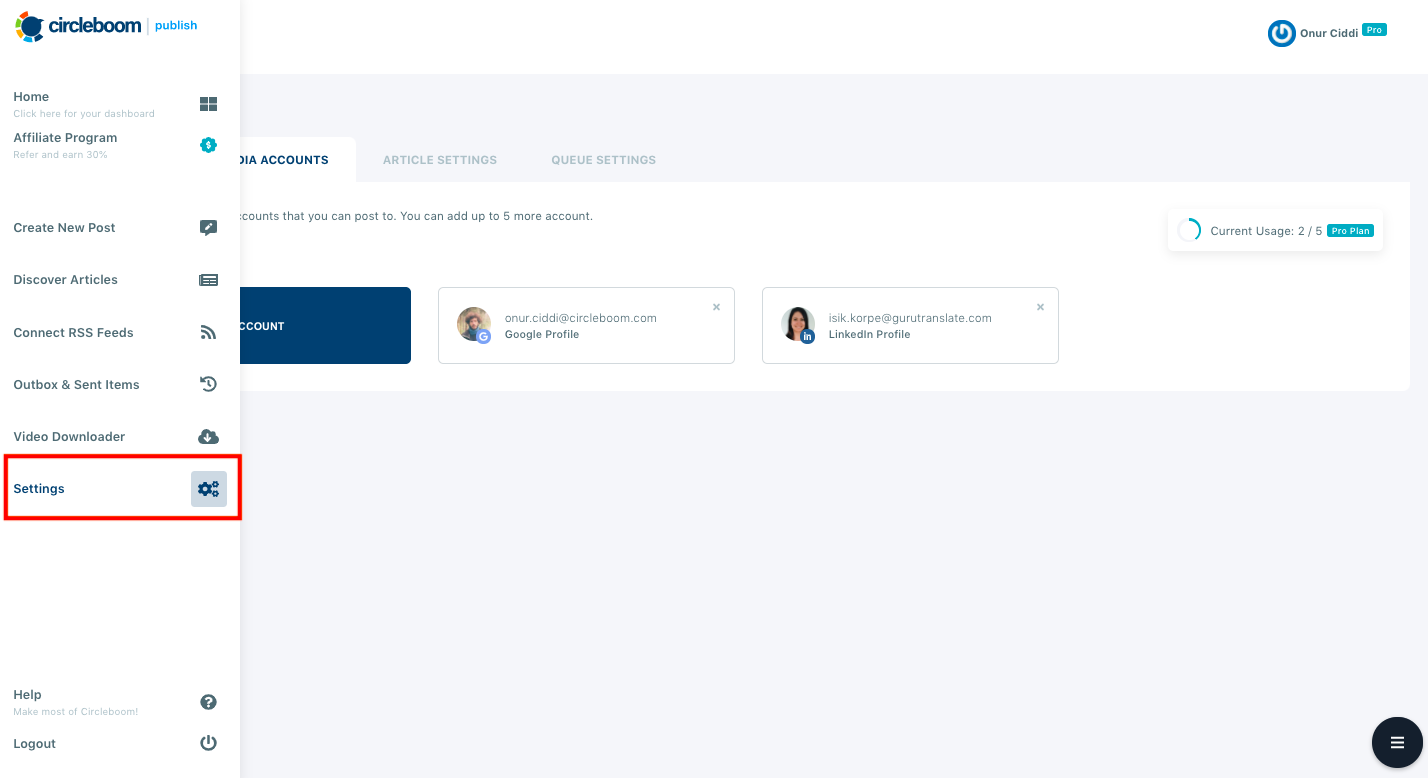Click 'Refer and earn 30%' subtitle
The image size is (1428, 778).
coord(60,155)
